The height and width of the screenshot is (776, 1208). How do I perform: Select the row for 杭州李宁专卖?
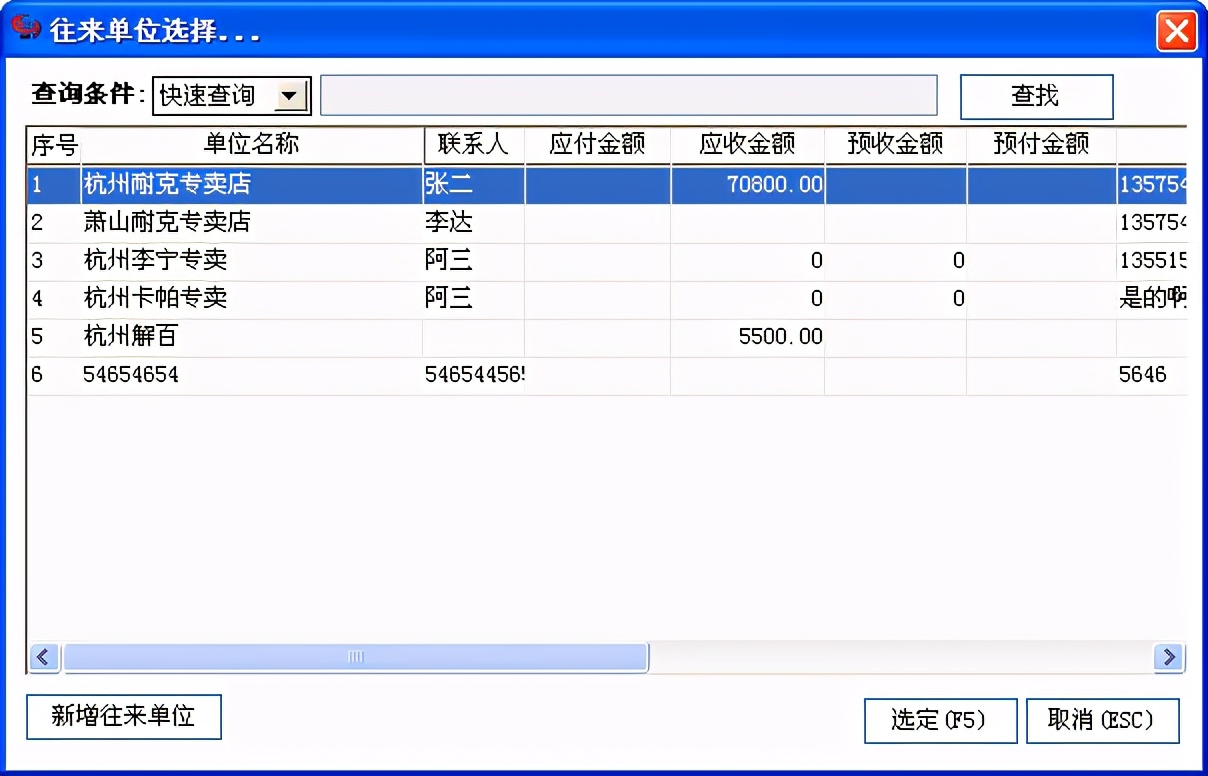pyautogui.click(x=250, y=260)
